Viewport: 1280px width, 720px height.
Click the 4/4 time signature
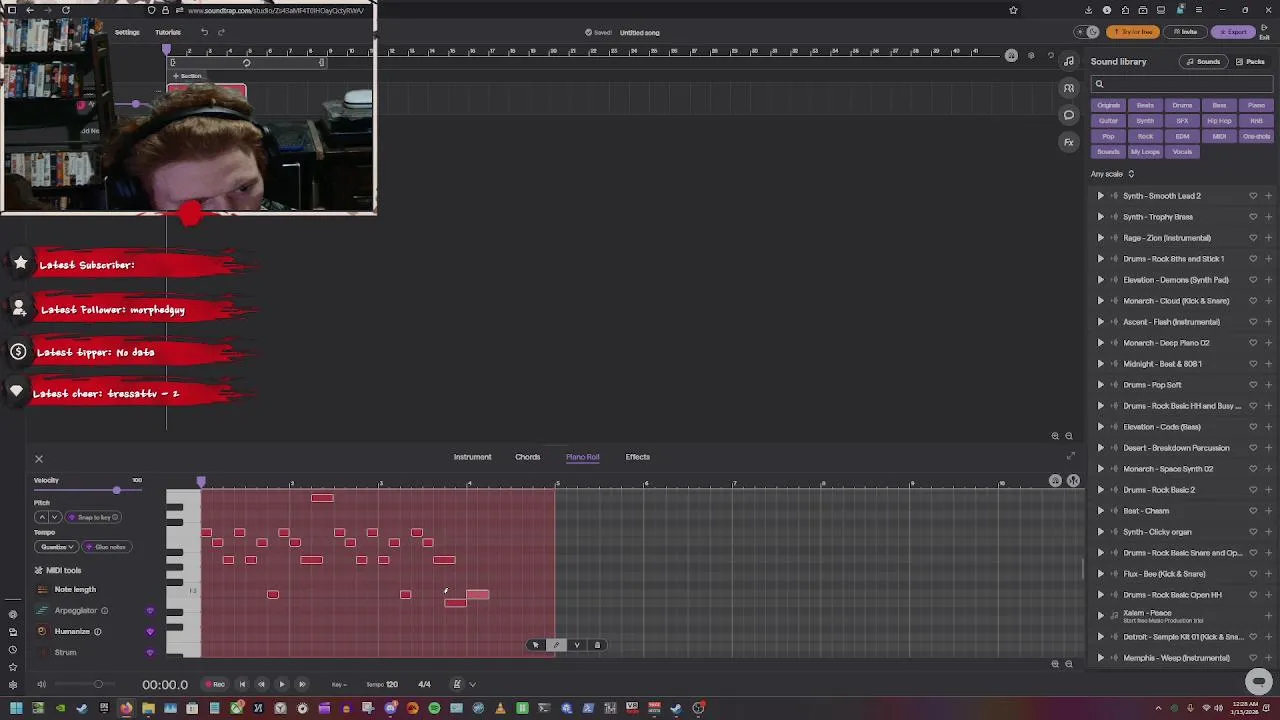pos(424,685)
